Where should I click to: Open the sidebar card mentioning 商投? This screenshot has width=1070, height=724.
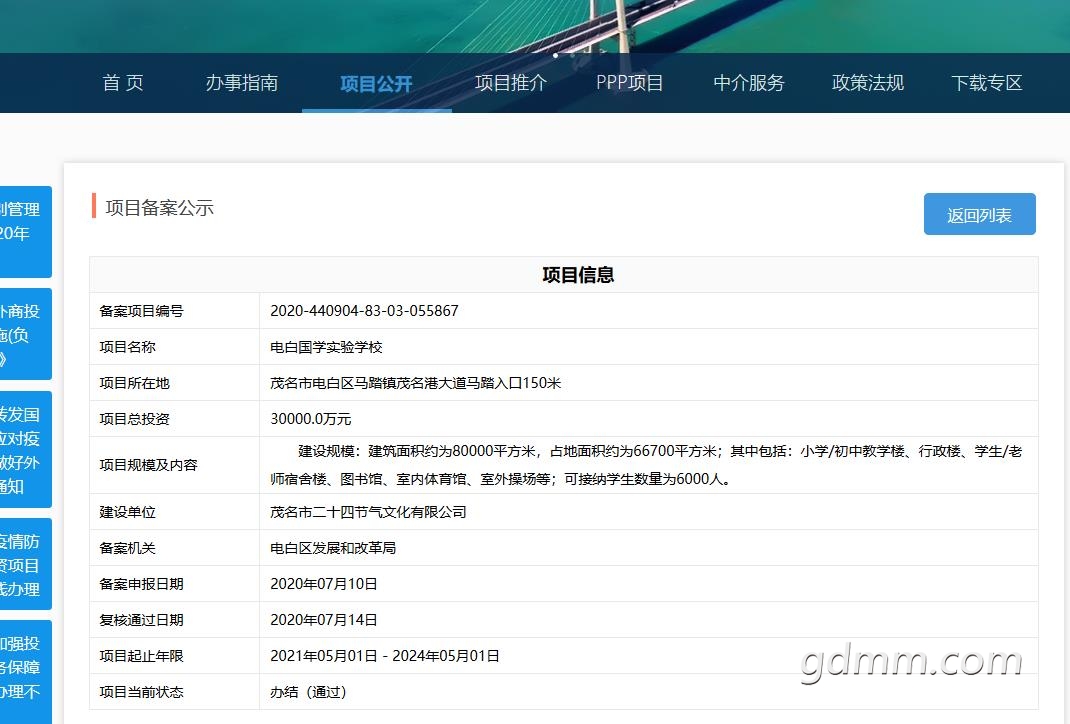tap(25, 334)
